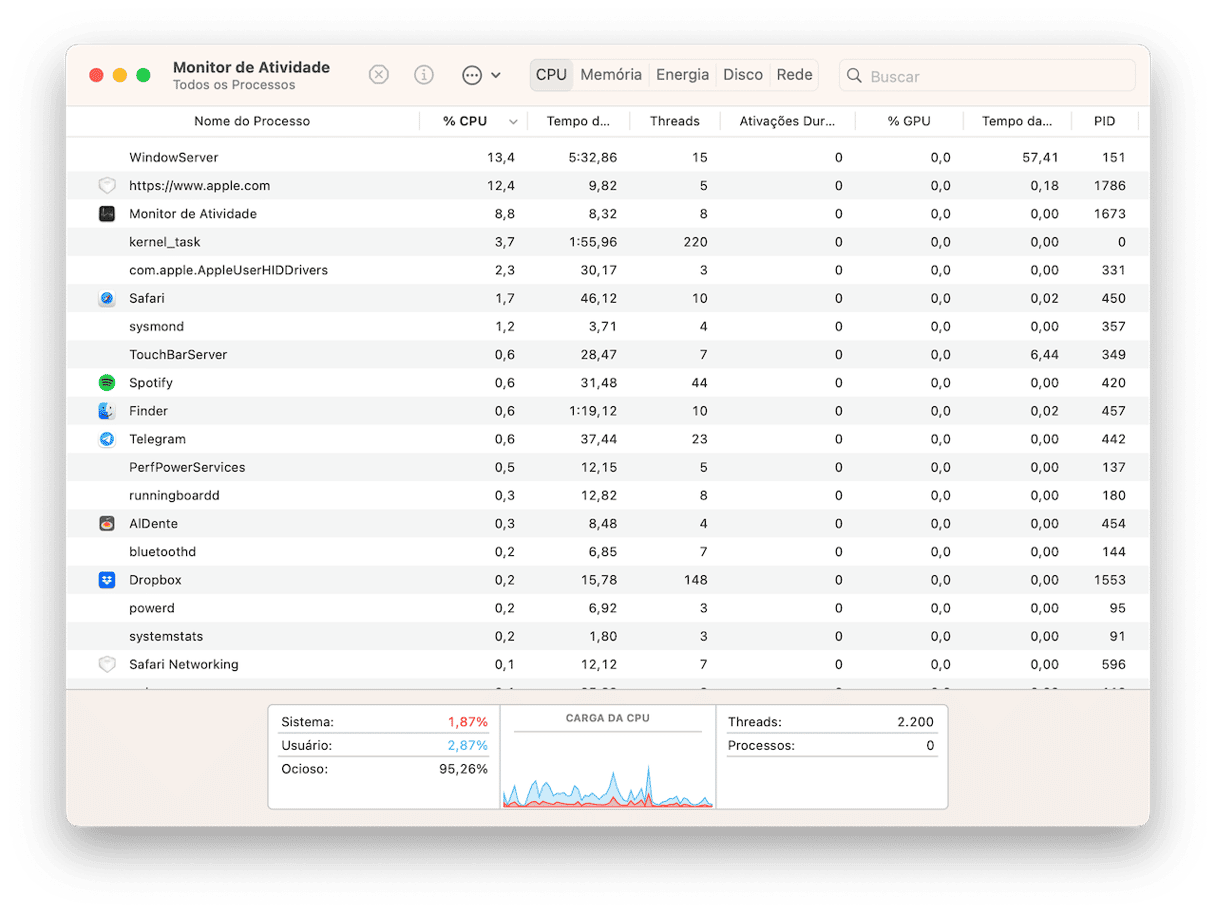Select the powerd process row

click(x=608, y=608)
